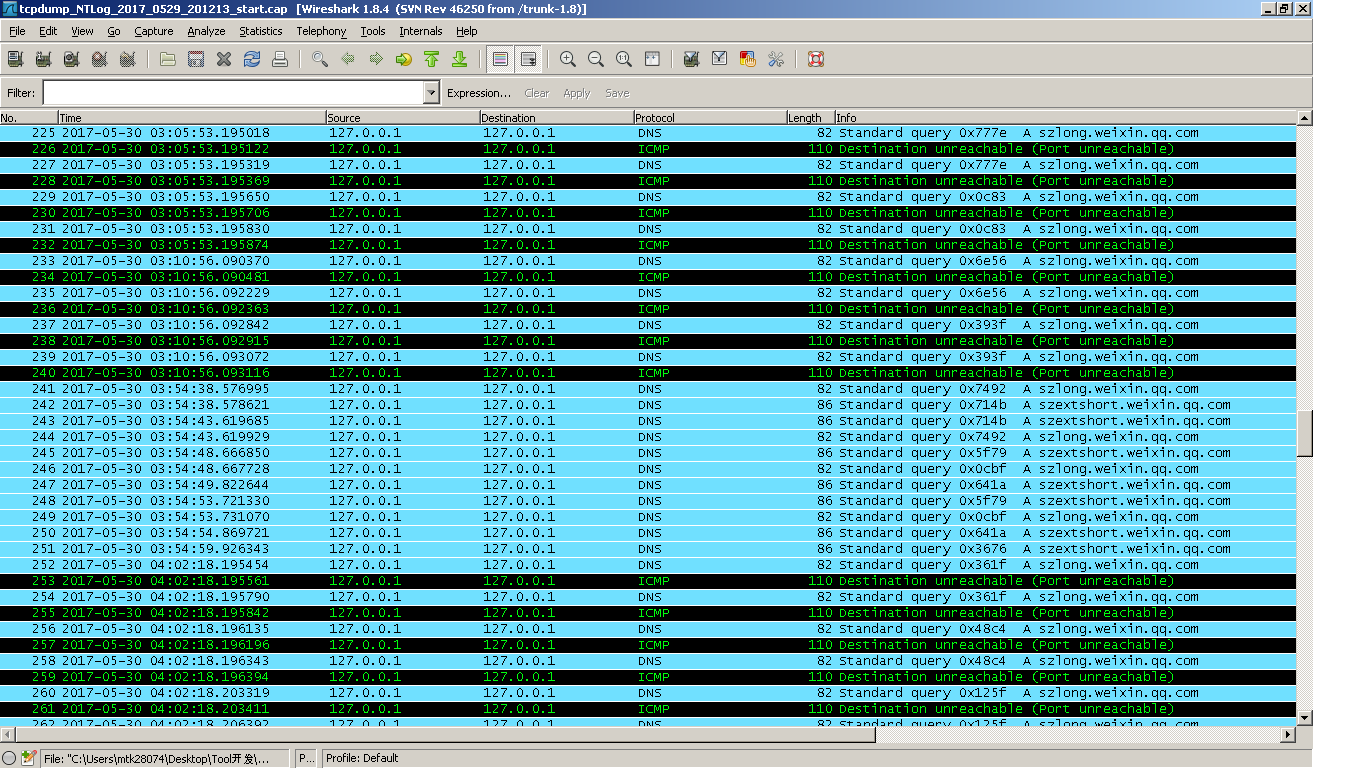Edit capture filters icon
The image size is (1366, 768).
pos(691,59)
